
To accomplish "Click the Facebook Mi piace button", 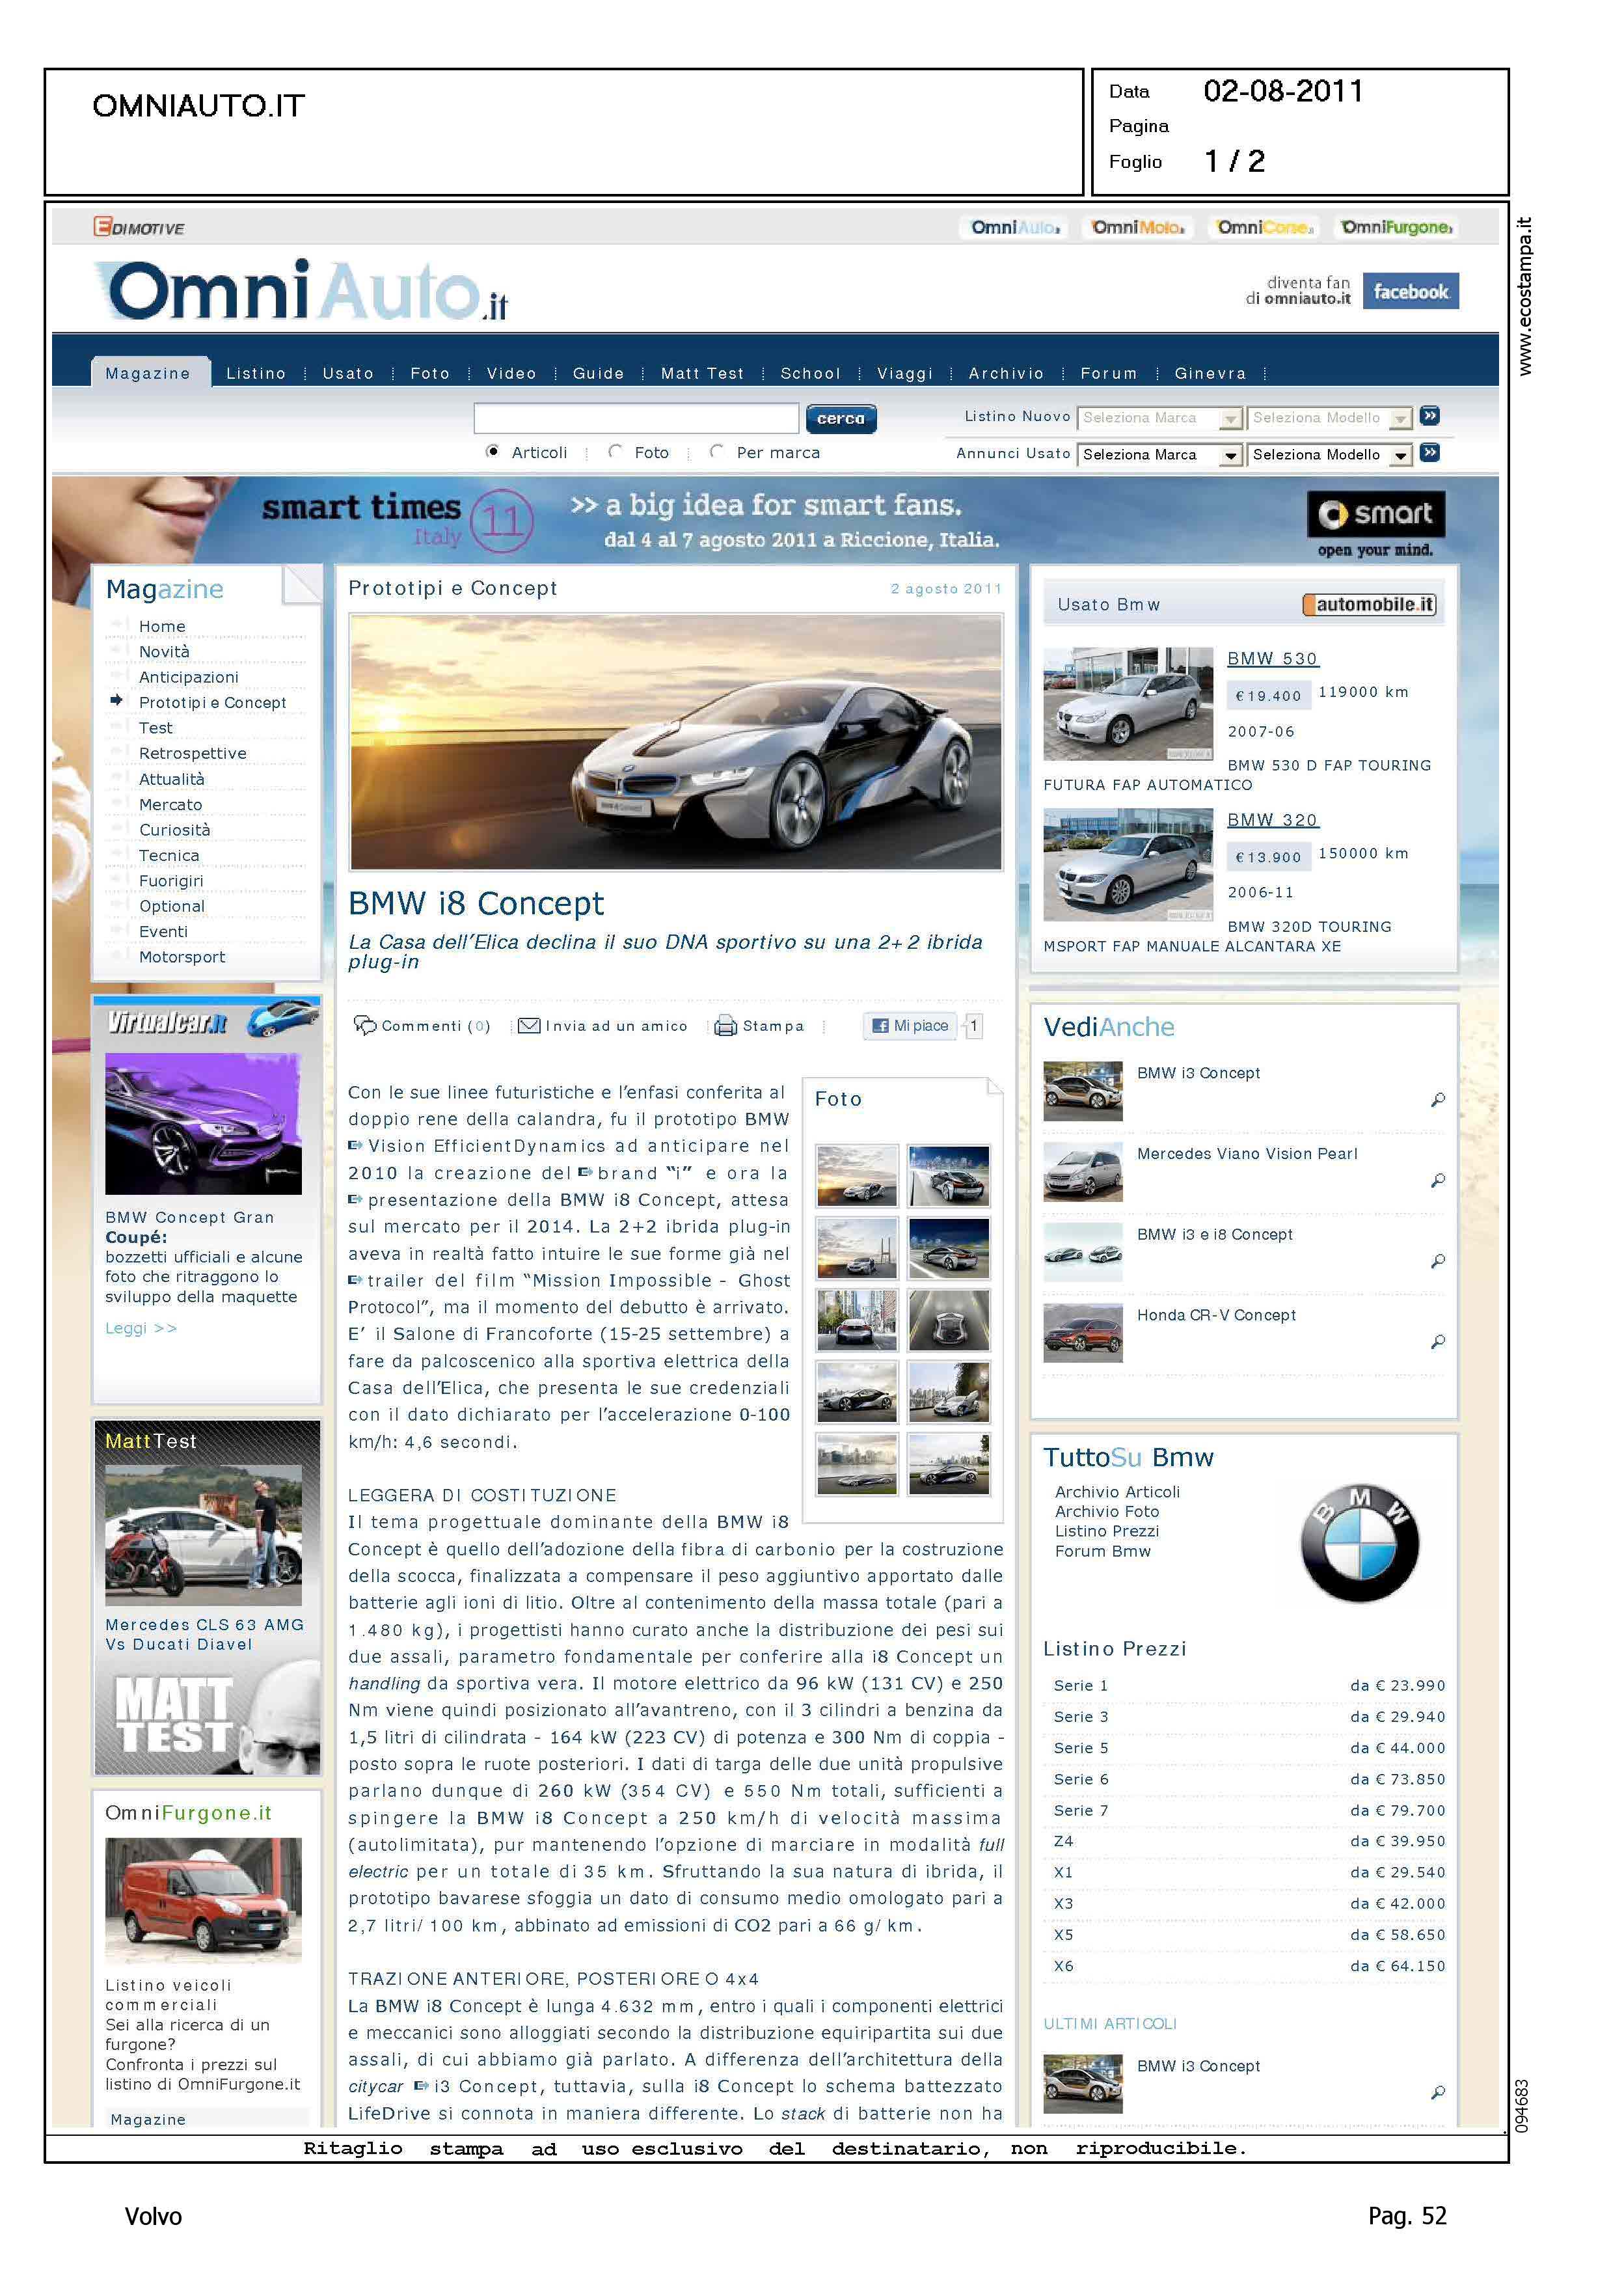I will 910,1025.
